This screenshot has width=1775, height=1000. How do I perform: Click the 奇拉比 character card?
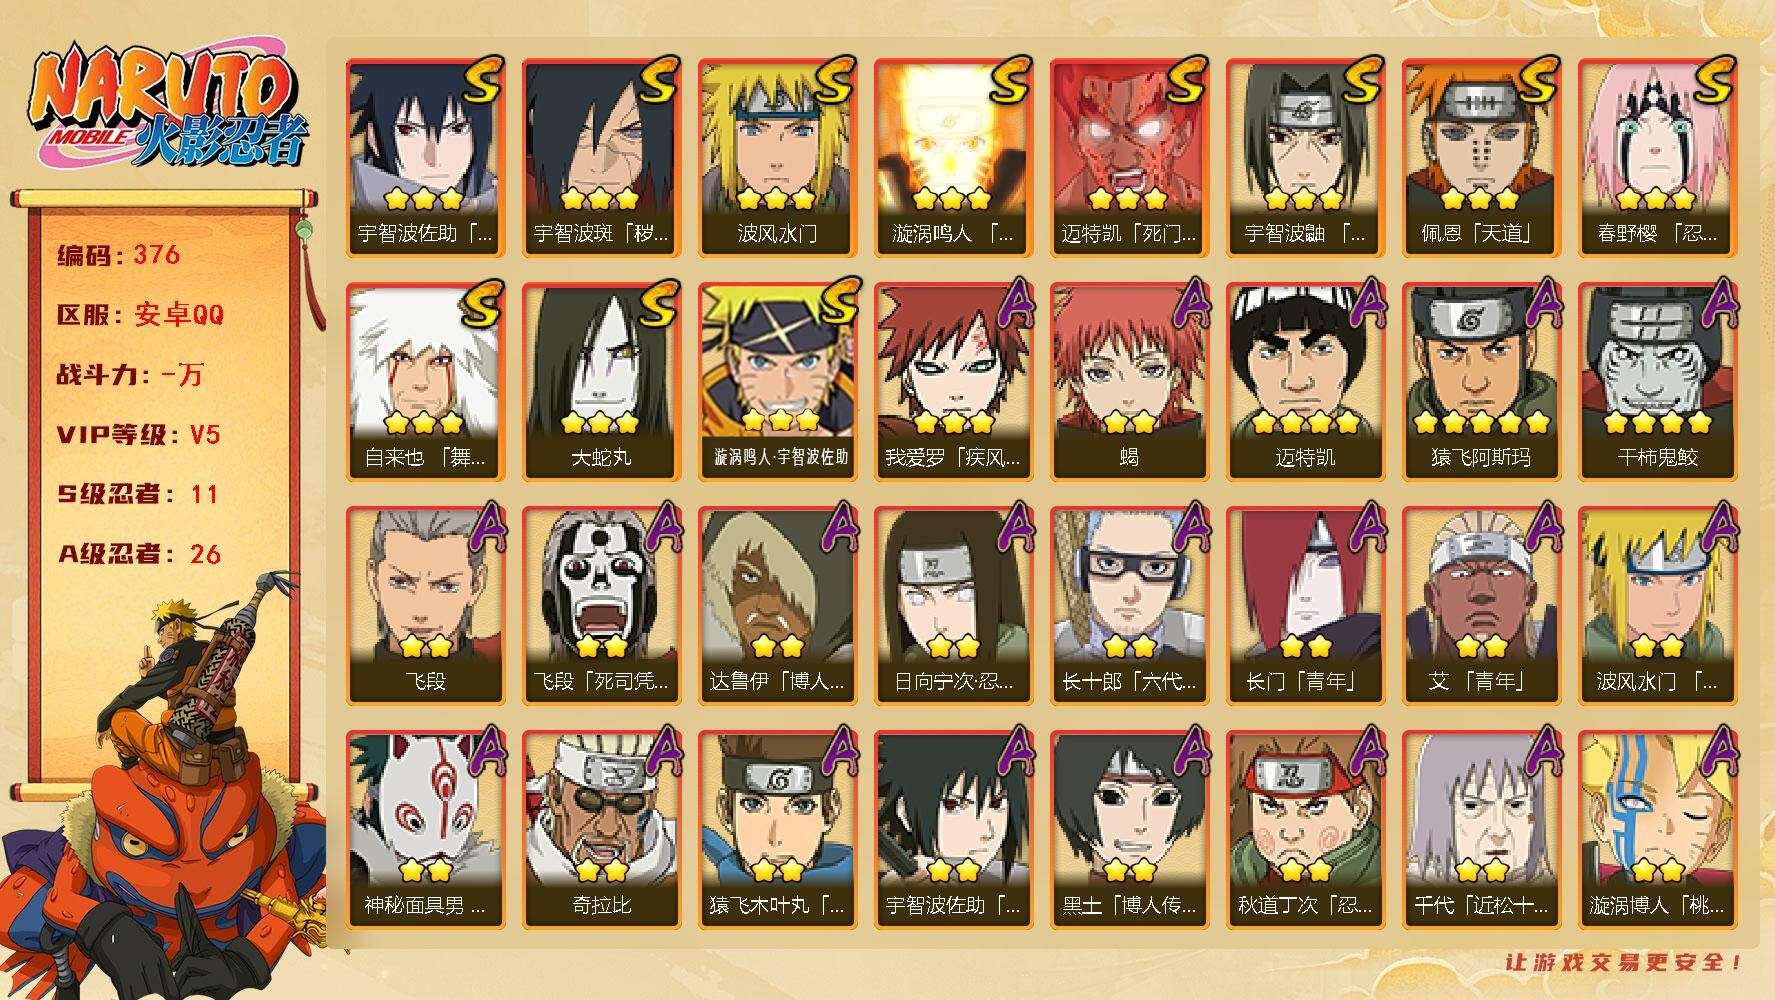[x=600, y=830]
